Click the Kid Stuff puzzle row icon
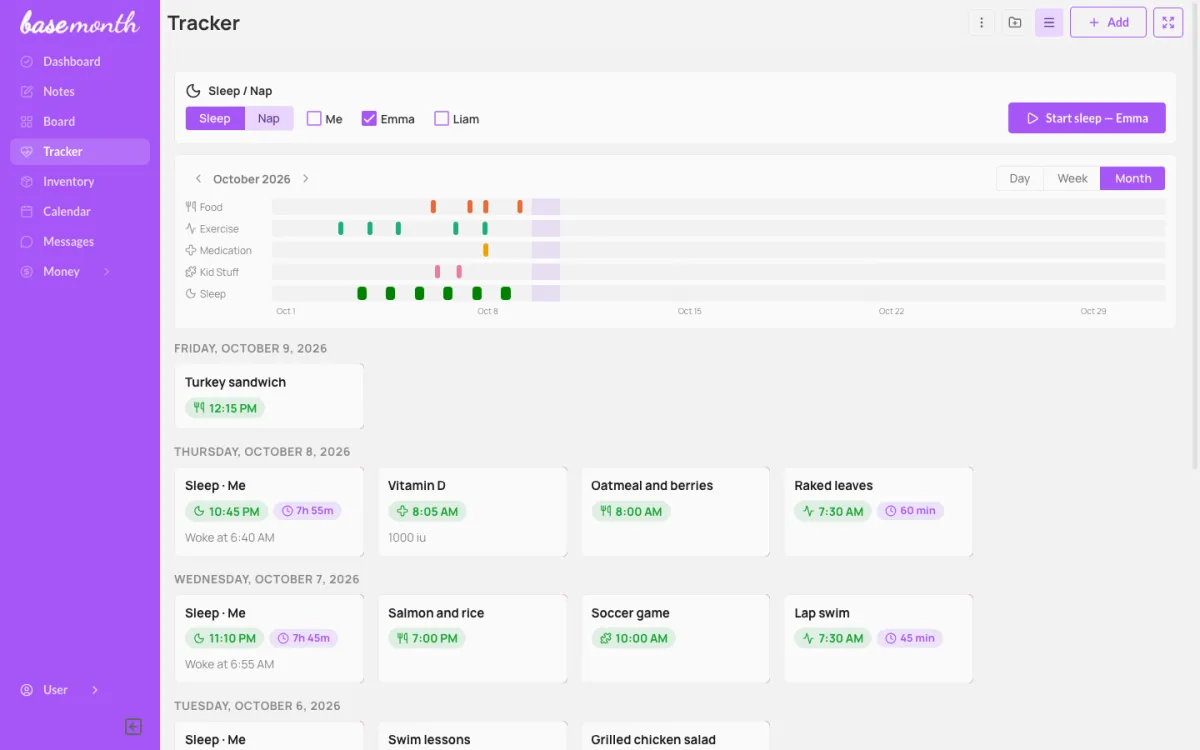Screen dimensions: 1200x750 191,272
